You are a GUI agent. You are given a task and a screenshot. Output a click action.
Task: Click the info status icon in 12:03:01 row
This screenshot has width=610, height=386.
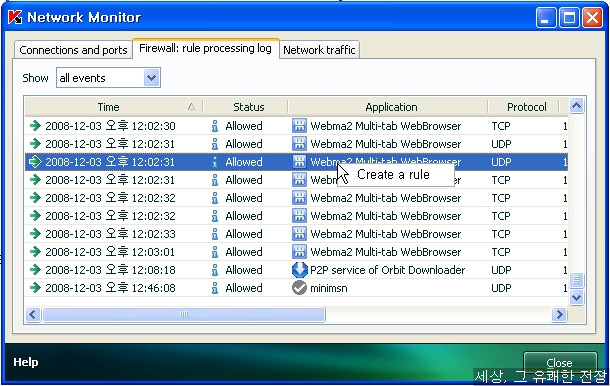click(215, 252)
